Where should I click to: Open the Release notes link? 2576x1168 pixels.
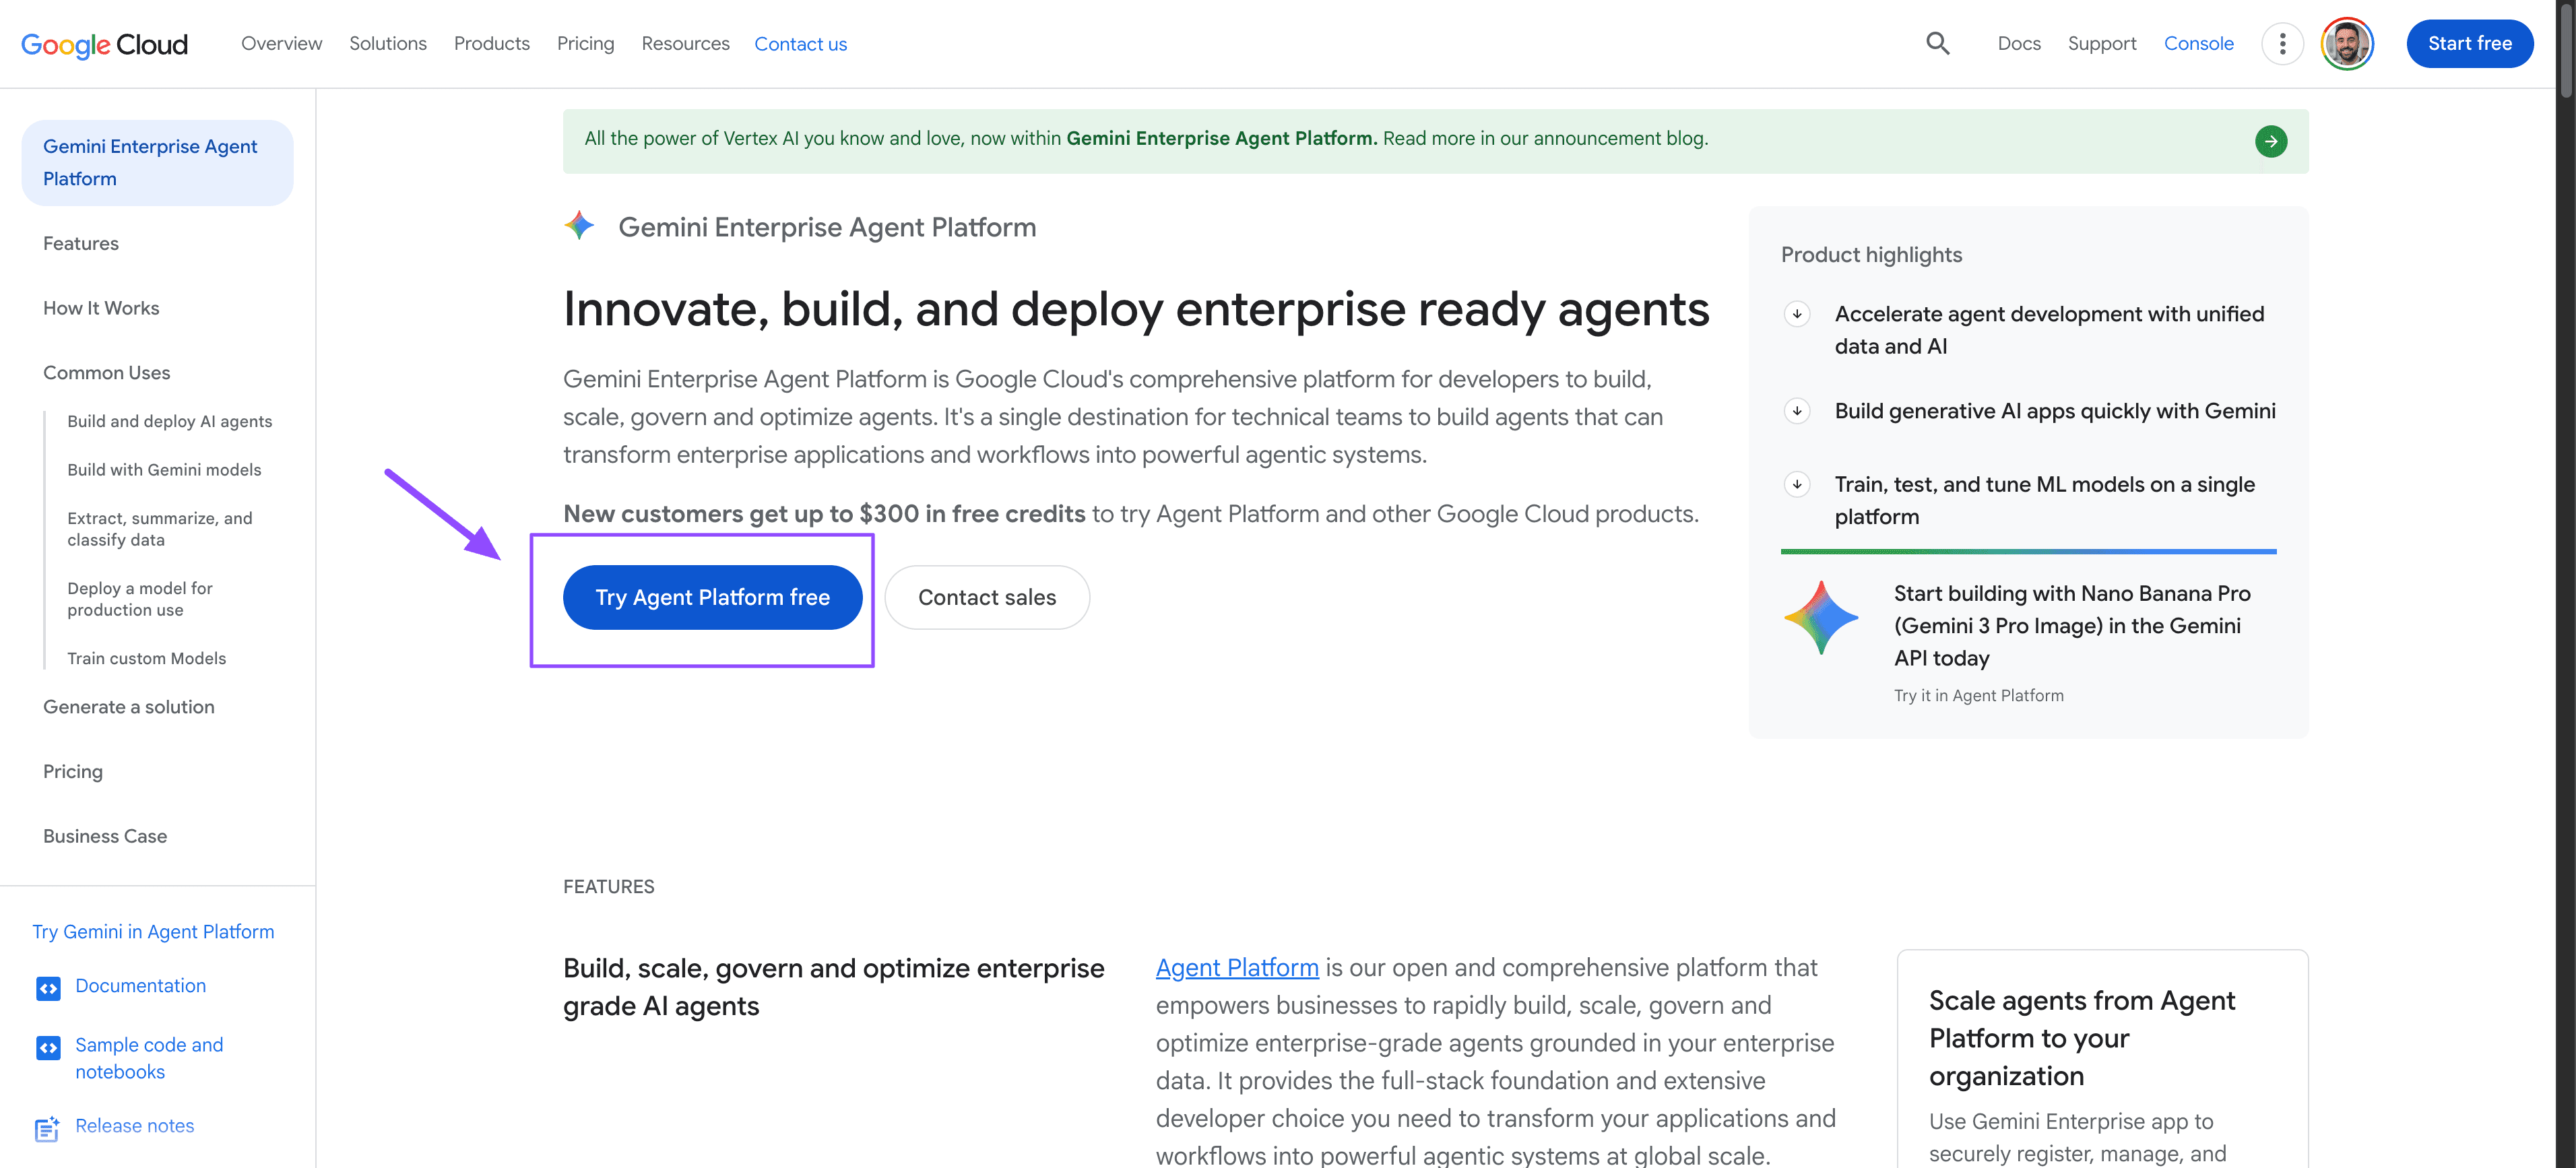(135, 1126)
